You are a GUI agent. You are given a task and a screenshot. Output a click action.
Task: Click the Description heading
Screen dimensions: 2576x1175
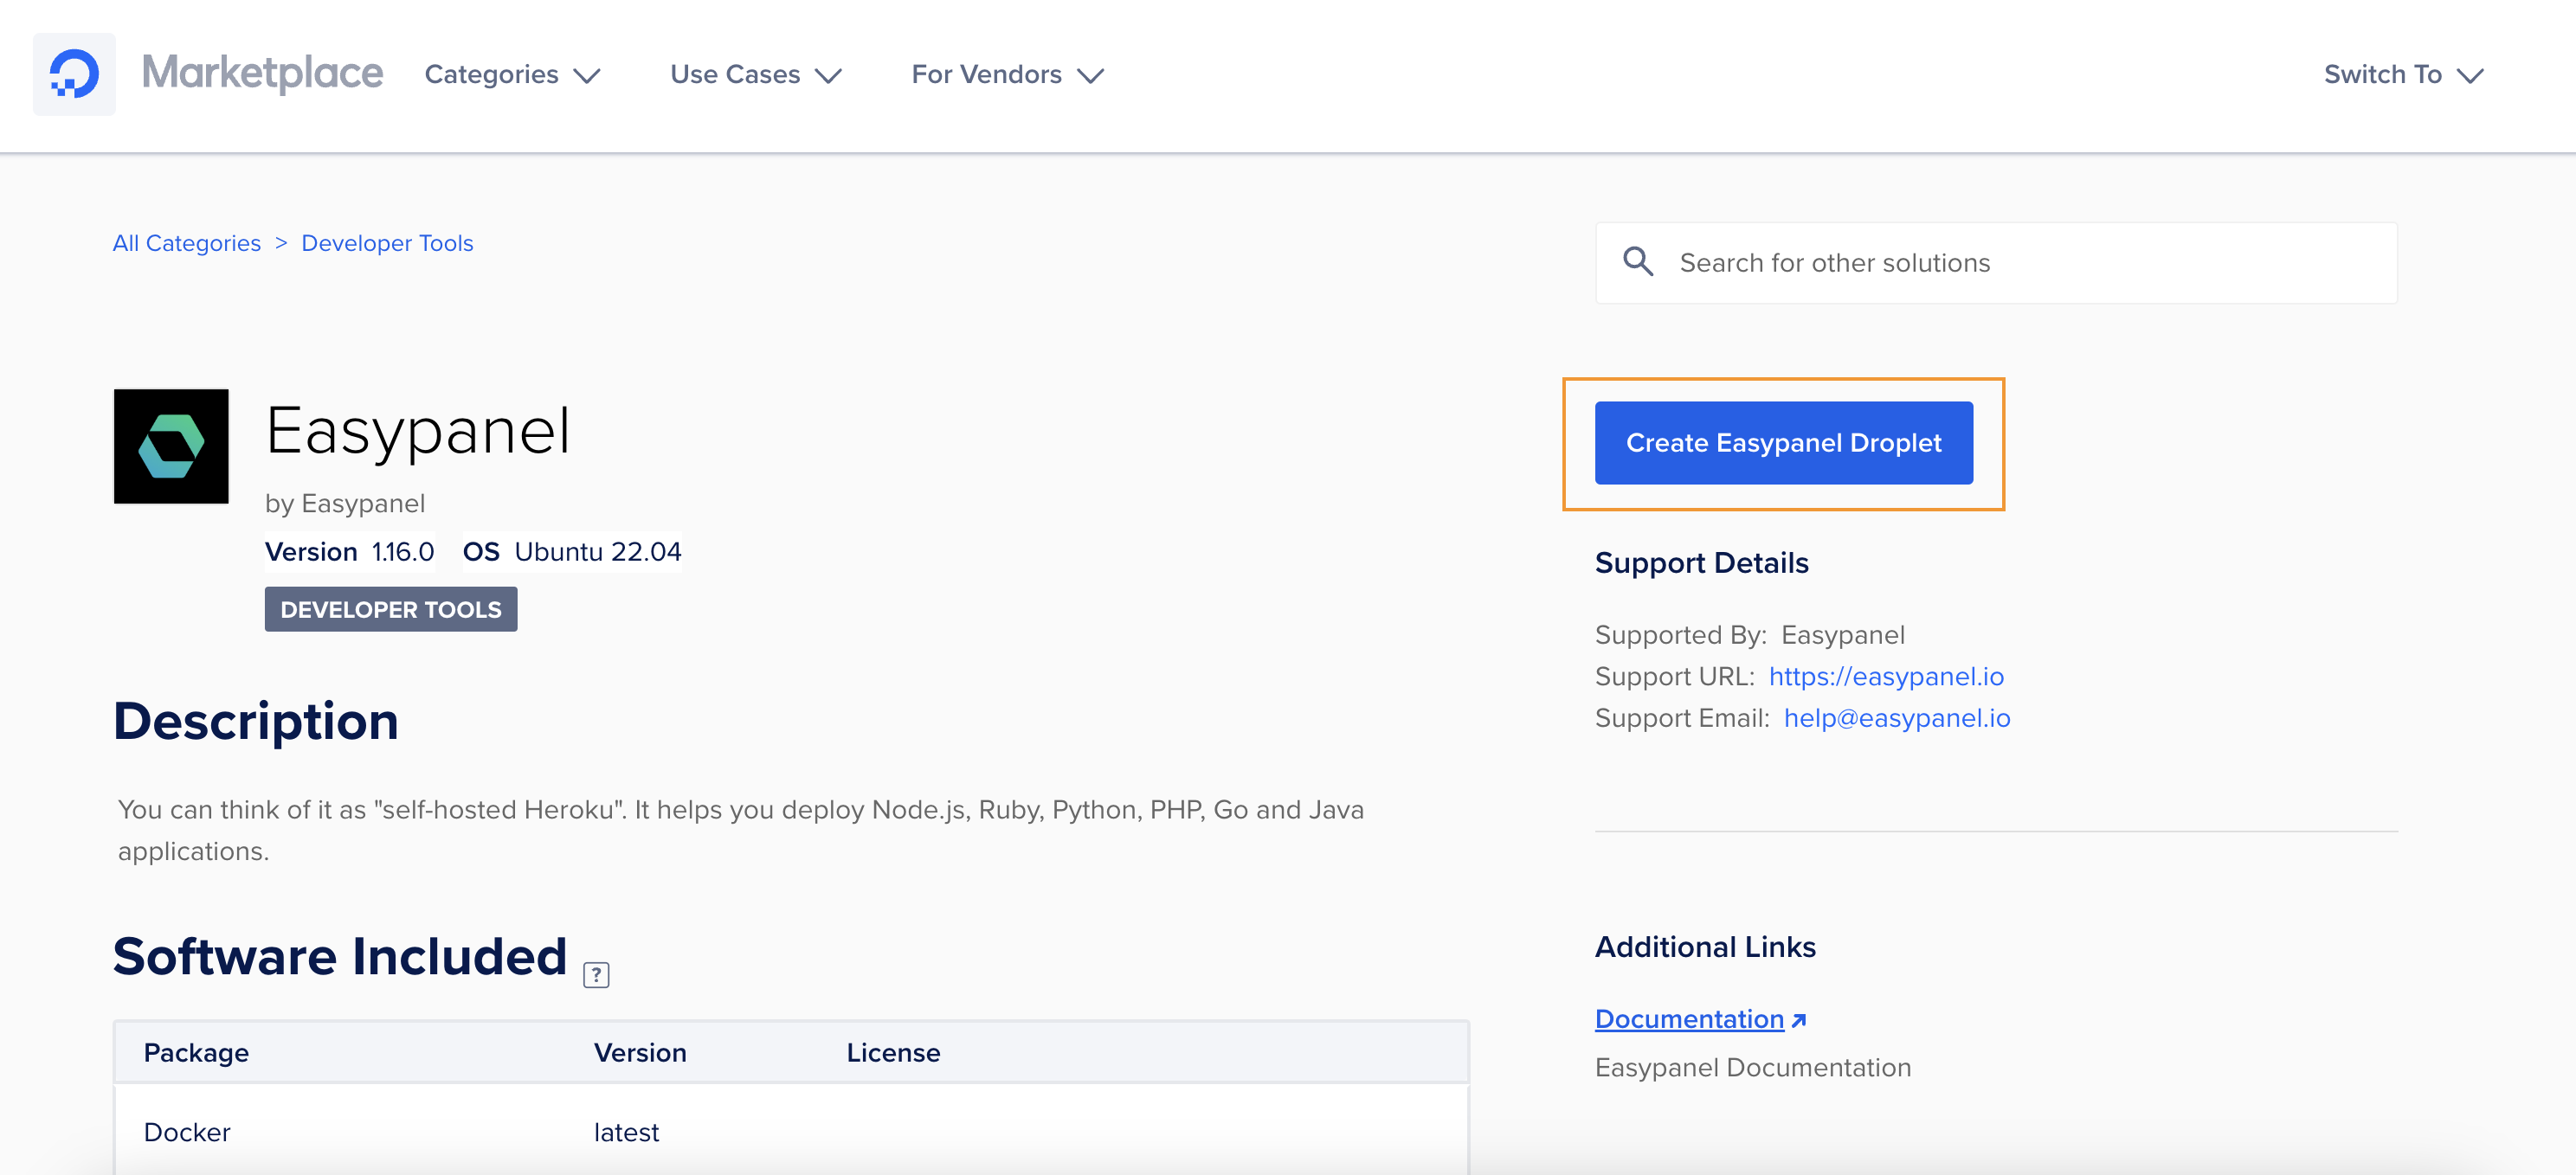256,721
